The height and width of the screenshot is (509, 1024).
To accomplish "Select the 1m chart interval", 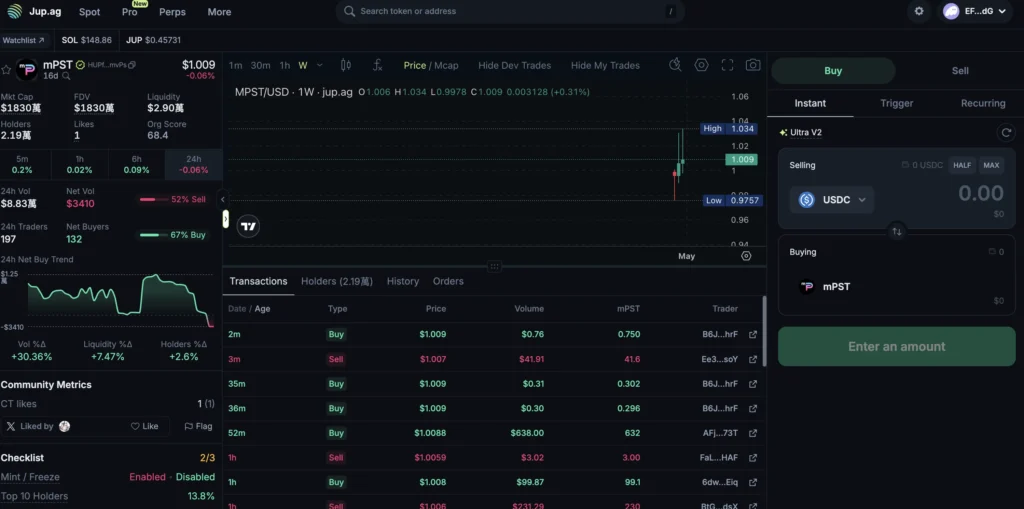I will click(235, 65).
